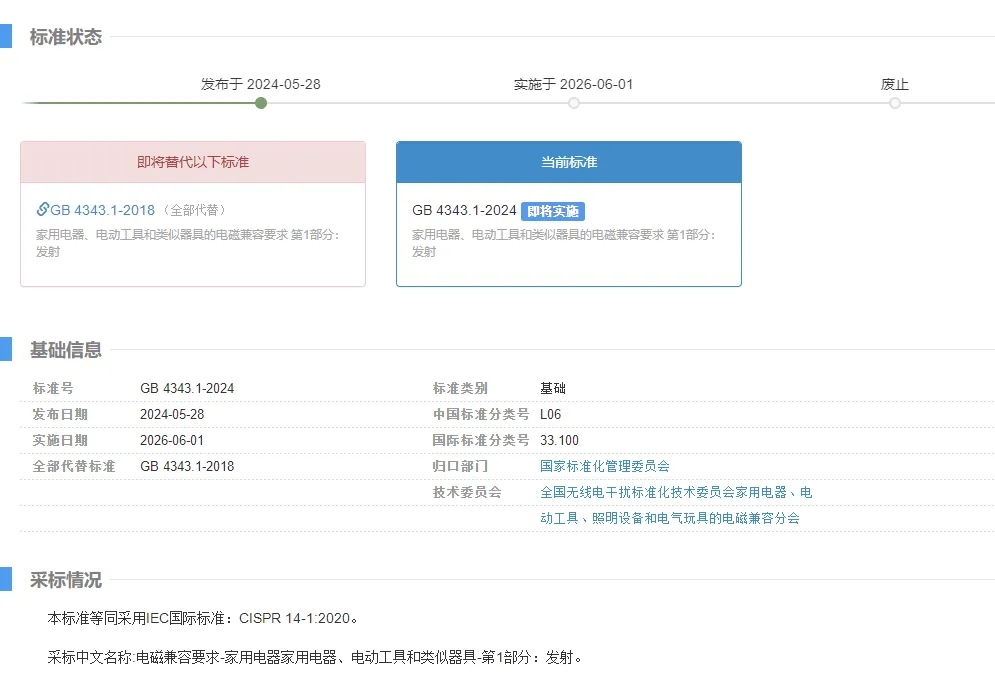The height and width of the screenshot is (687, 995).
Task: Click the blue 即将实施 status badge
Action: (x=553, y=211)
